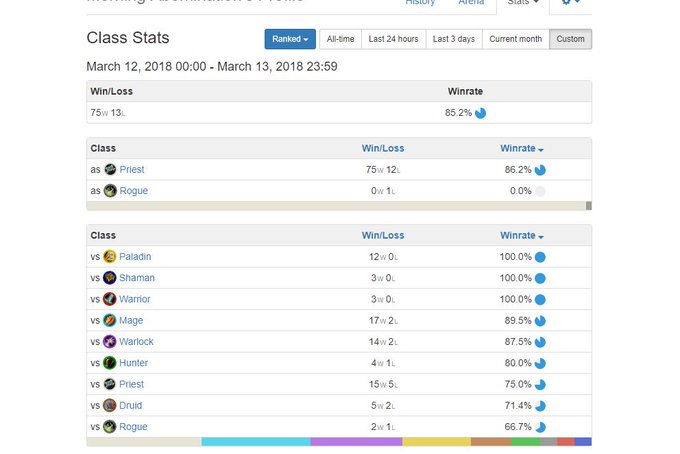Click the 86.2% Priest winrate pie icon
This screenshot has width=680, height=454.
click(x=540, y=170)
